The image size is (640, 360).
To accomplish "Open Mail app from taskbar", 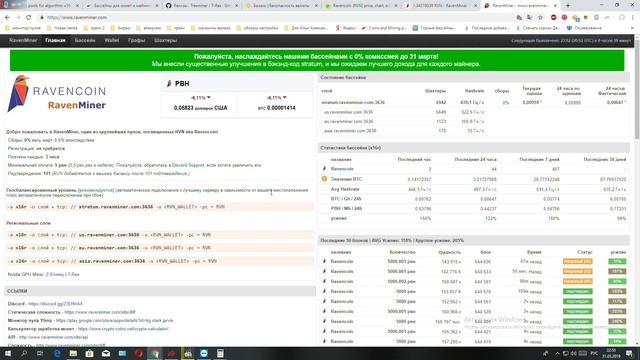I will point(106,353).
